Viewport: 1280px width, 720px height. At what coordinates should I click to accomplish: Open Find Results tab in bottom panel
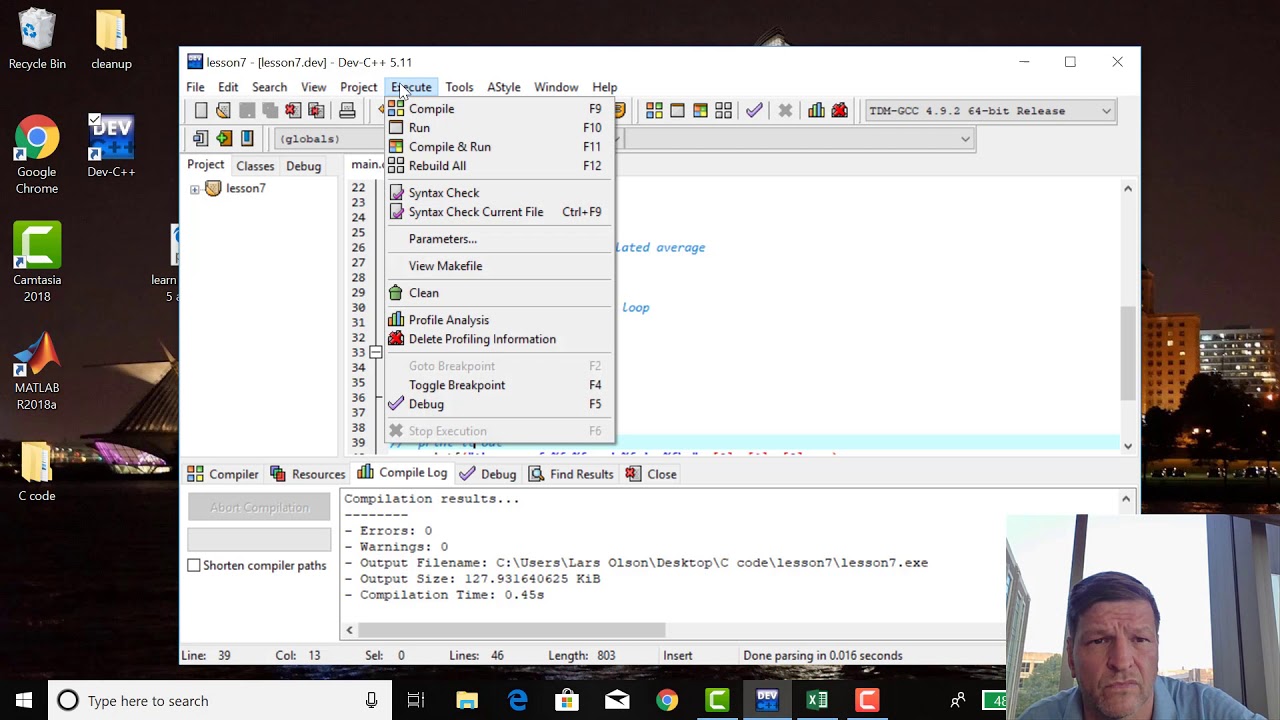[571, 474]
